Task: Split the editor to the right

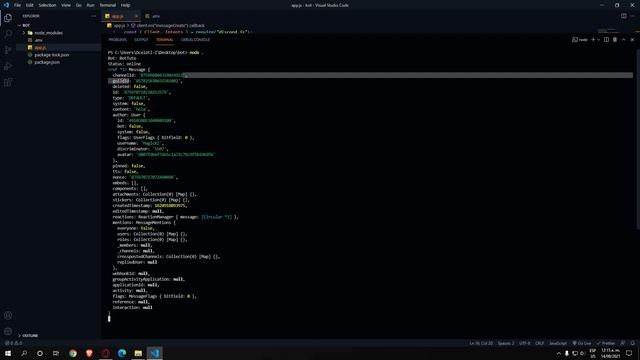Action: (x=624, y=16)
